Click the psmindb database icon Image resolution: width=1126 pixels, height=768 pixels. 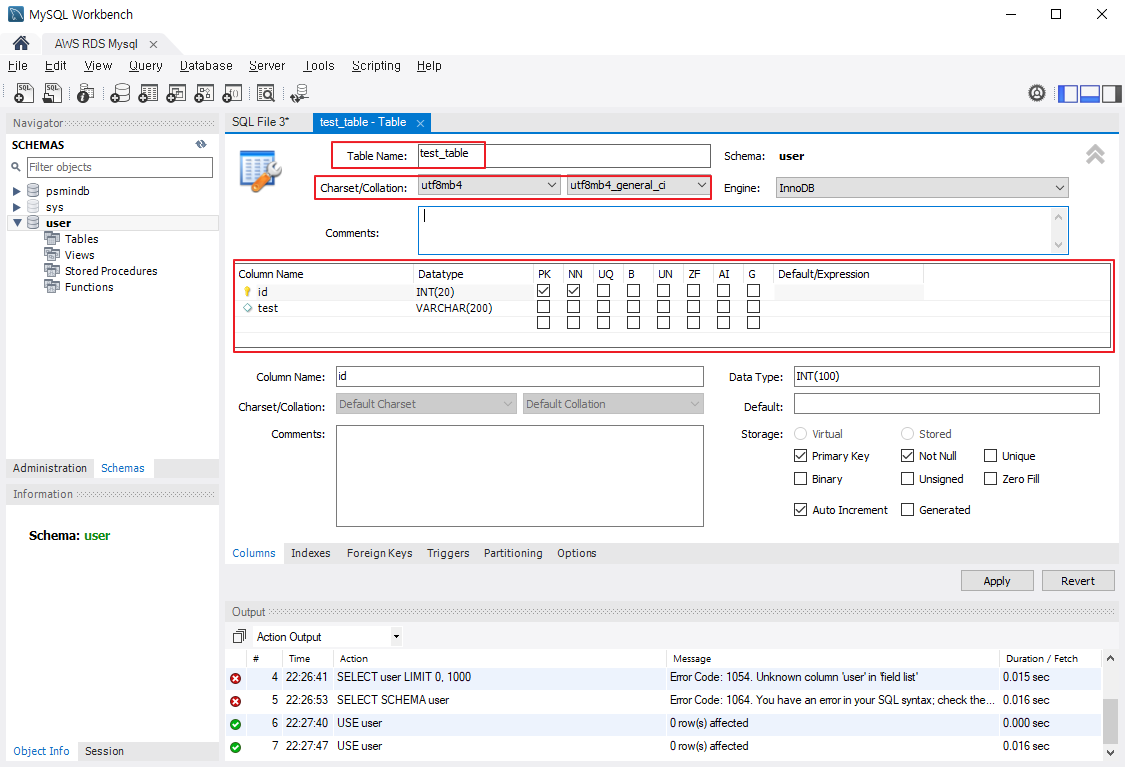click(x=33, y=190)
